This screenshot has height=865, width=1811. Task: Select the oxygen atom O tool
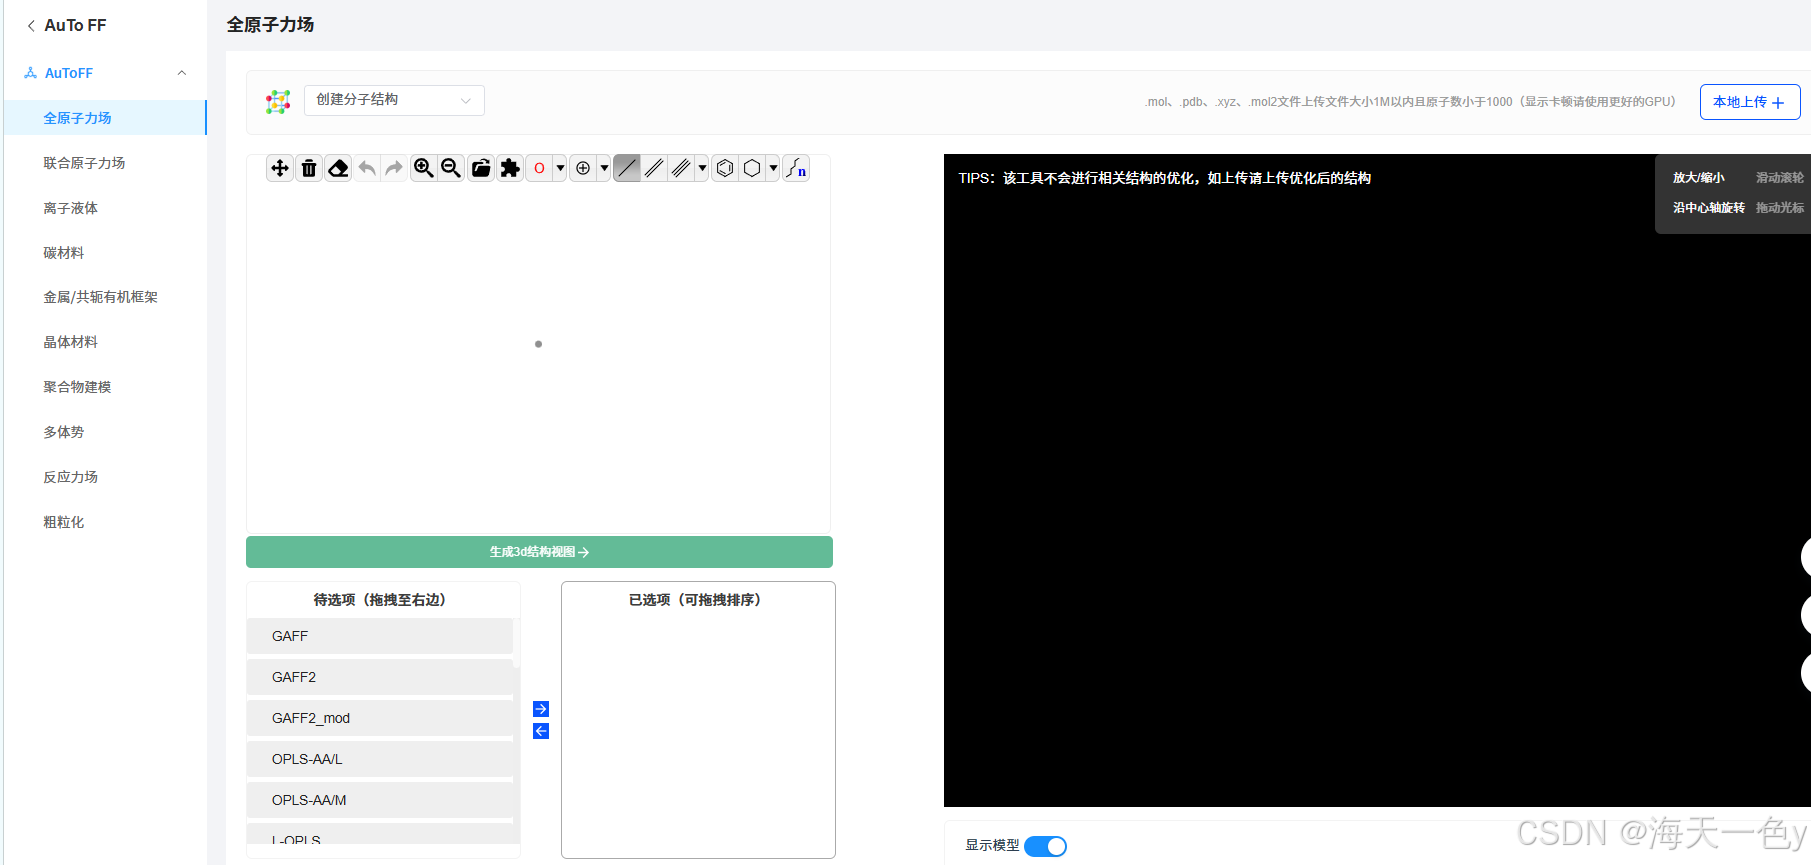click(539, 168)
